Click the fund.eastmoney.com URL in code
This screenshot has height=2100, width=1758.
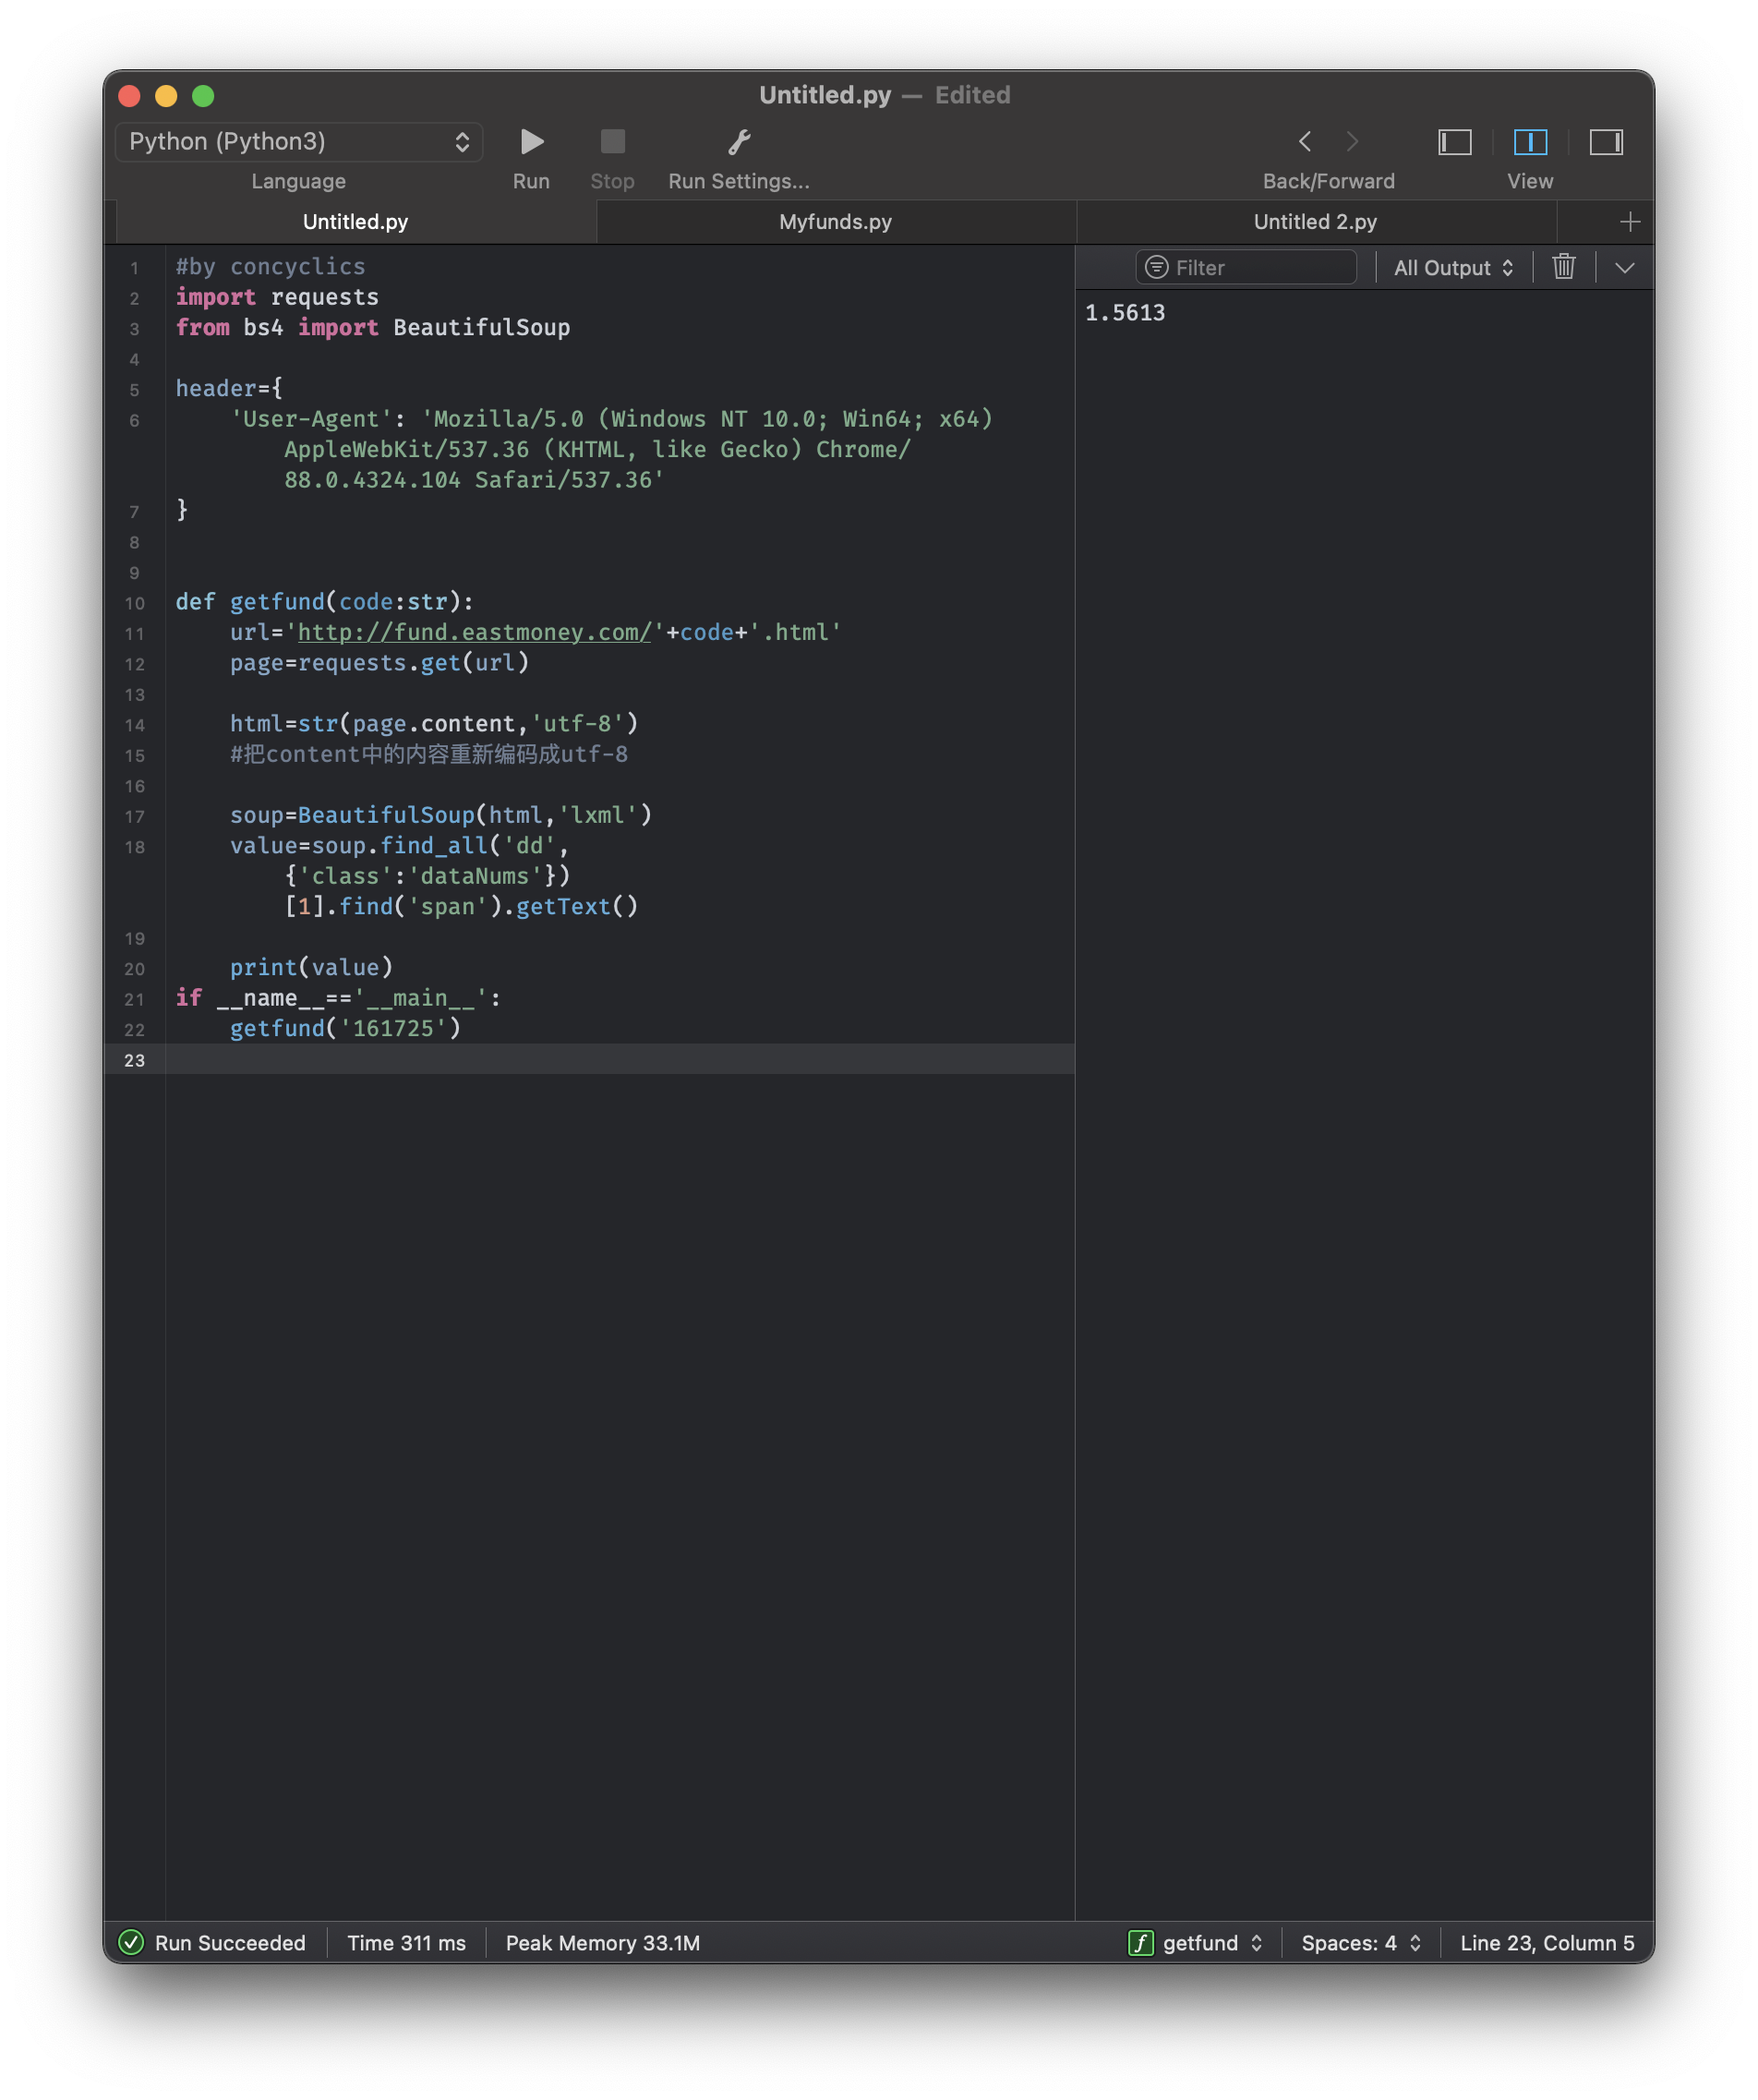point(474,632)
